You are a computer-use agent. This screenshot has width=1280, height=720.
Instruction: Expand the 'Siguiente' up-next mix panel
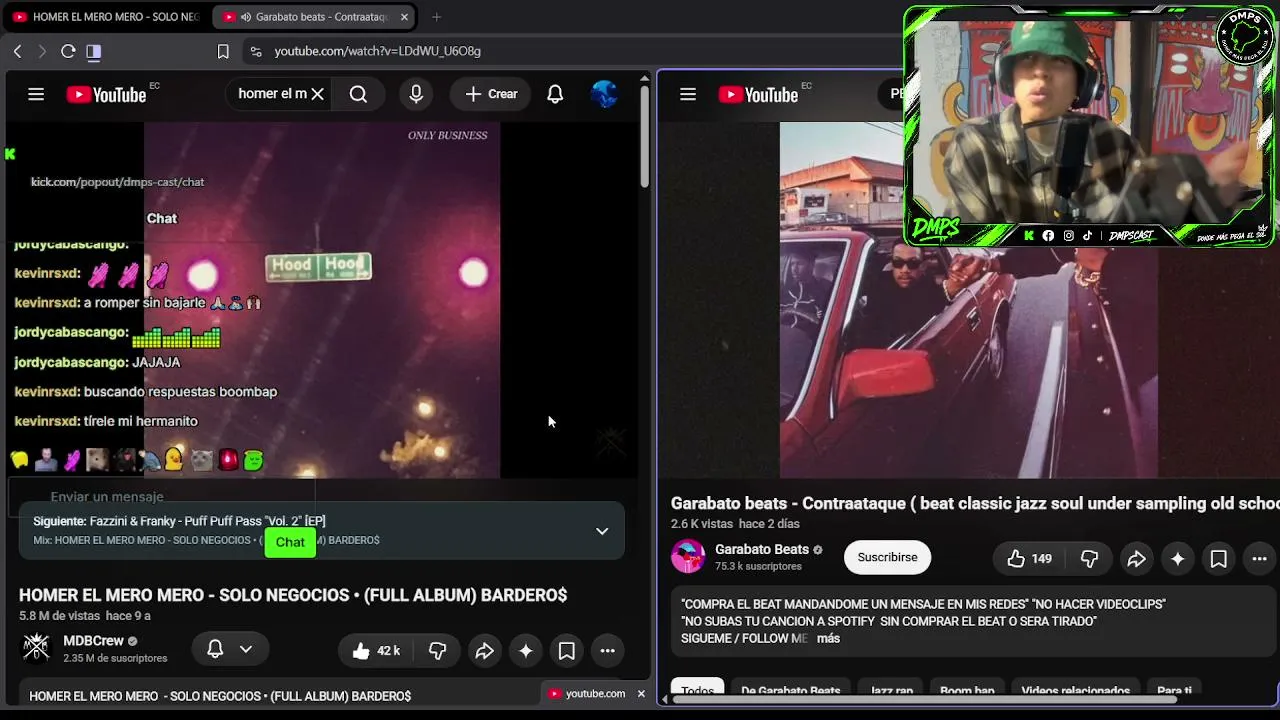coord(602,531)
